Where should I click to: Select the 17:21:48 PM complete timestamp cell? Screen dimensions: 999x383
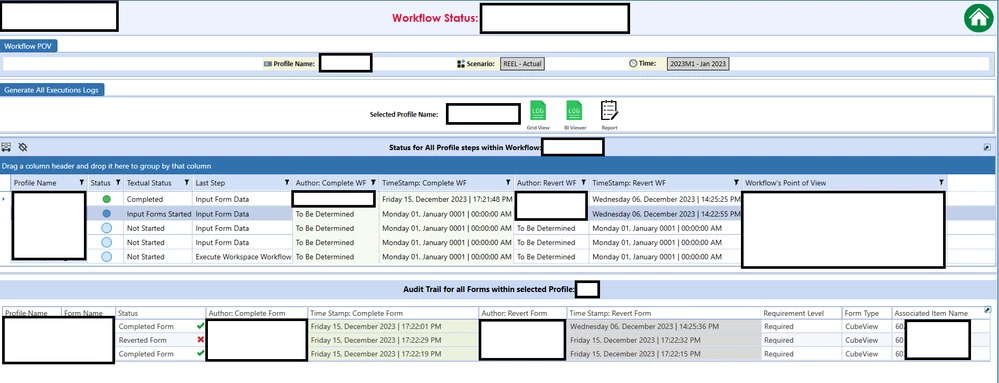coord(447,199)
